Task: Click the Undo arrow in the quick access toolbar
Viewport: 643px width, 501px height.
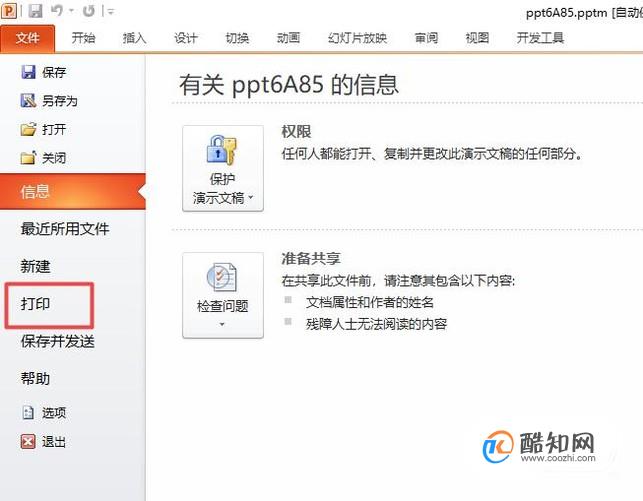Action: point(57,11)
